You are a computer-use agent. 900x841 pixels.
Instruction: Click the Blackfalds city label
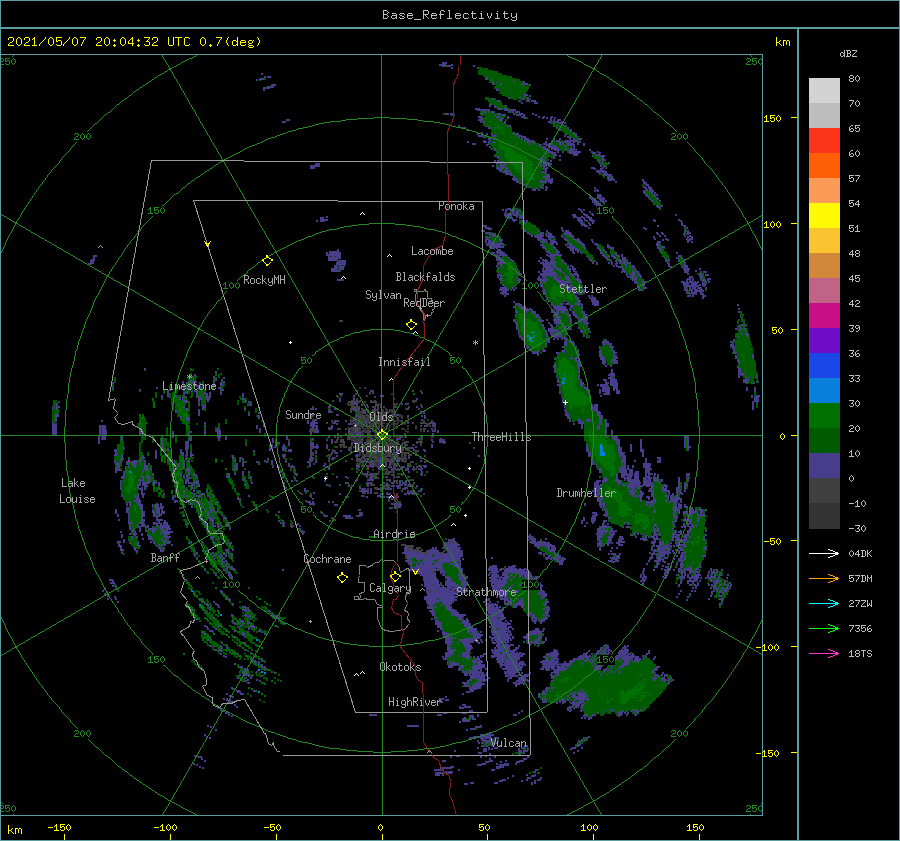[425, 277]
